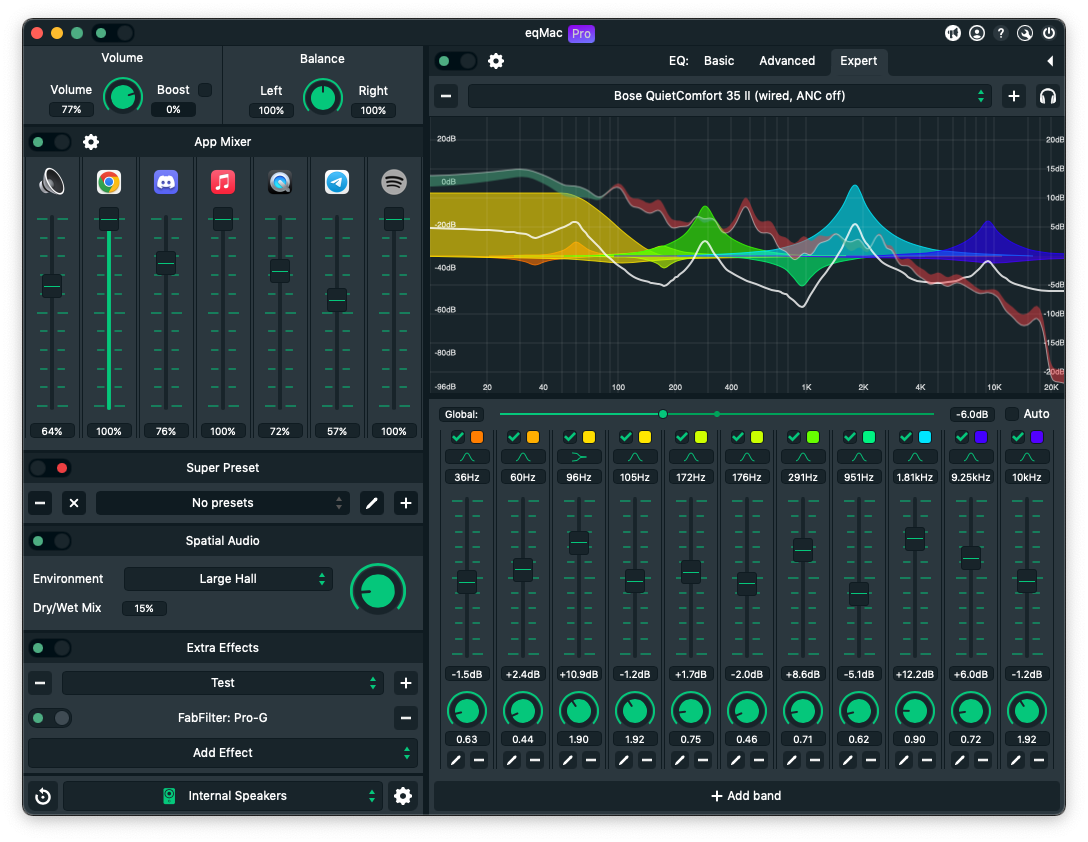Toggle the Spatial Audio switch

pyautogui.click(x=50, y=541)
